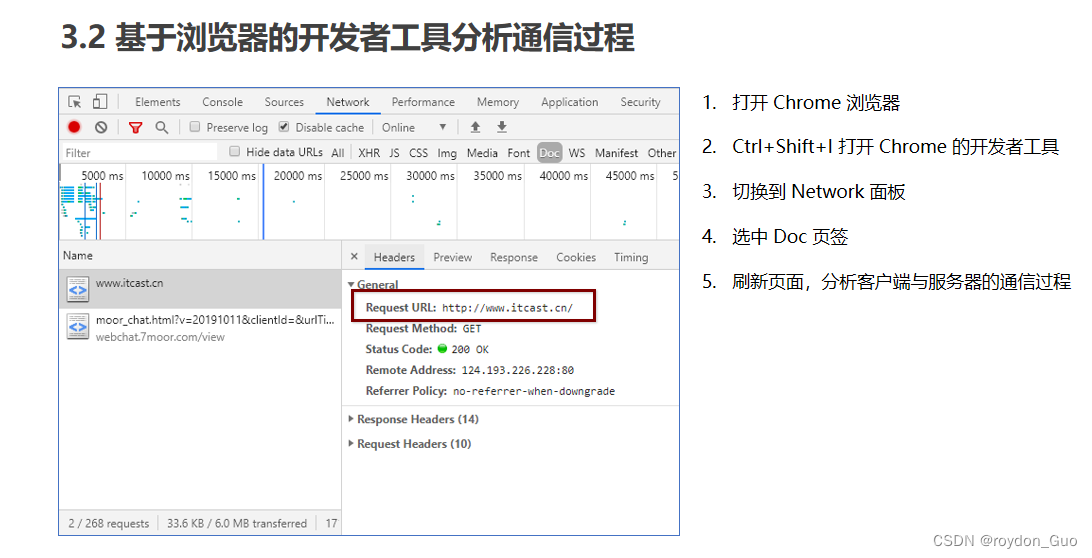The image size is (1092, 558).
Task: Enable the Preserve log checkbox
Action: tap(195, 127)
